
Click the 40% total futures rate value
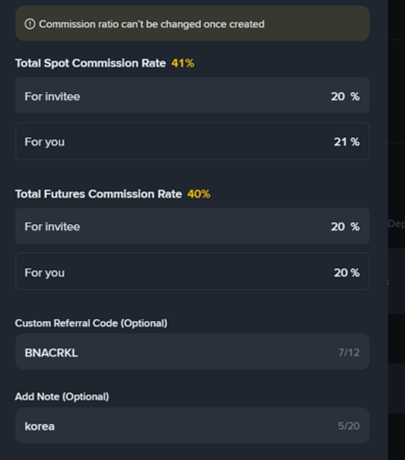(x=199, y=194)
